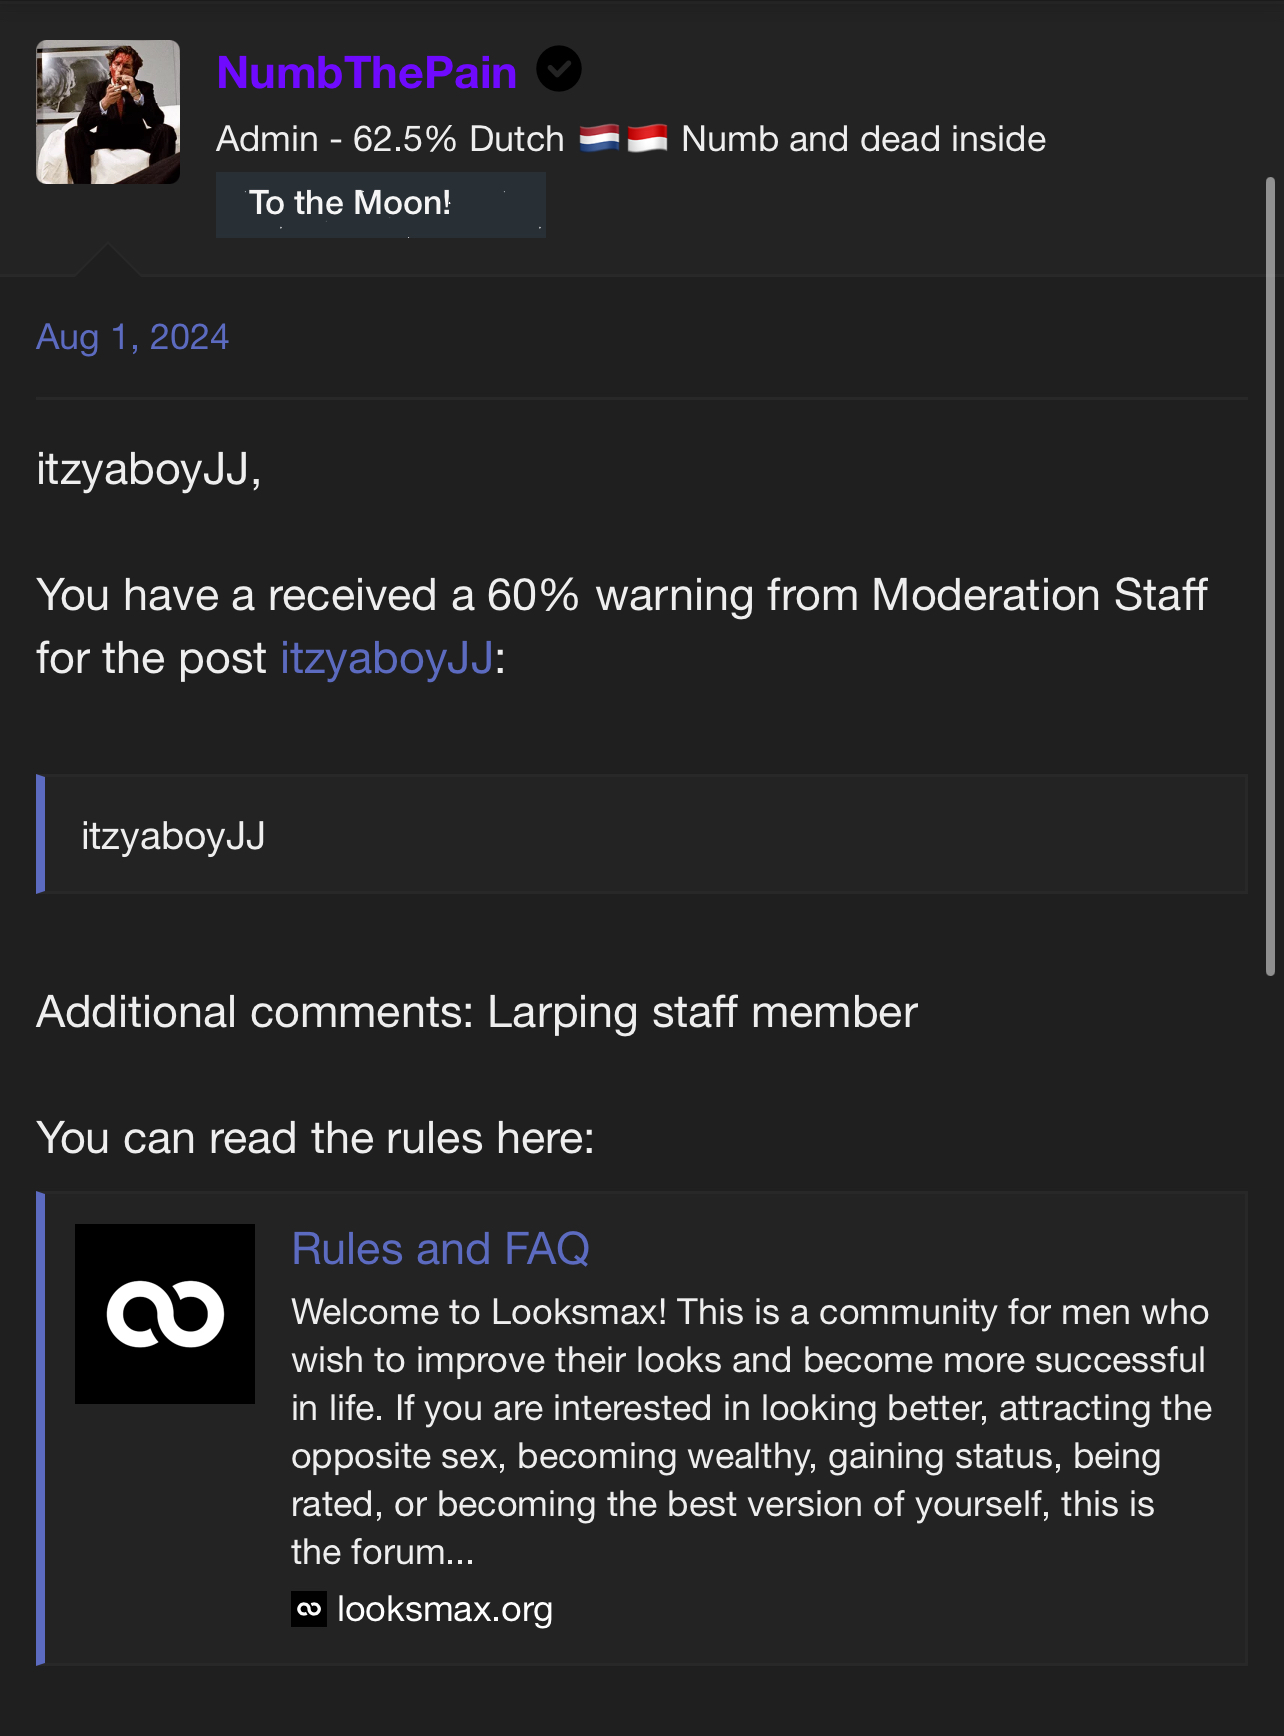Select the "To the Moon!" user banner

[380, 204]
